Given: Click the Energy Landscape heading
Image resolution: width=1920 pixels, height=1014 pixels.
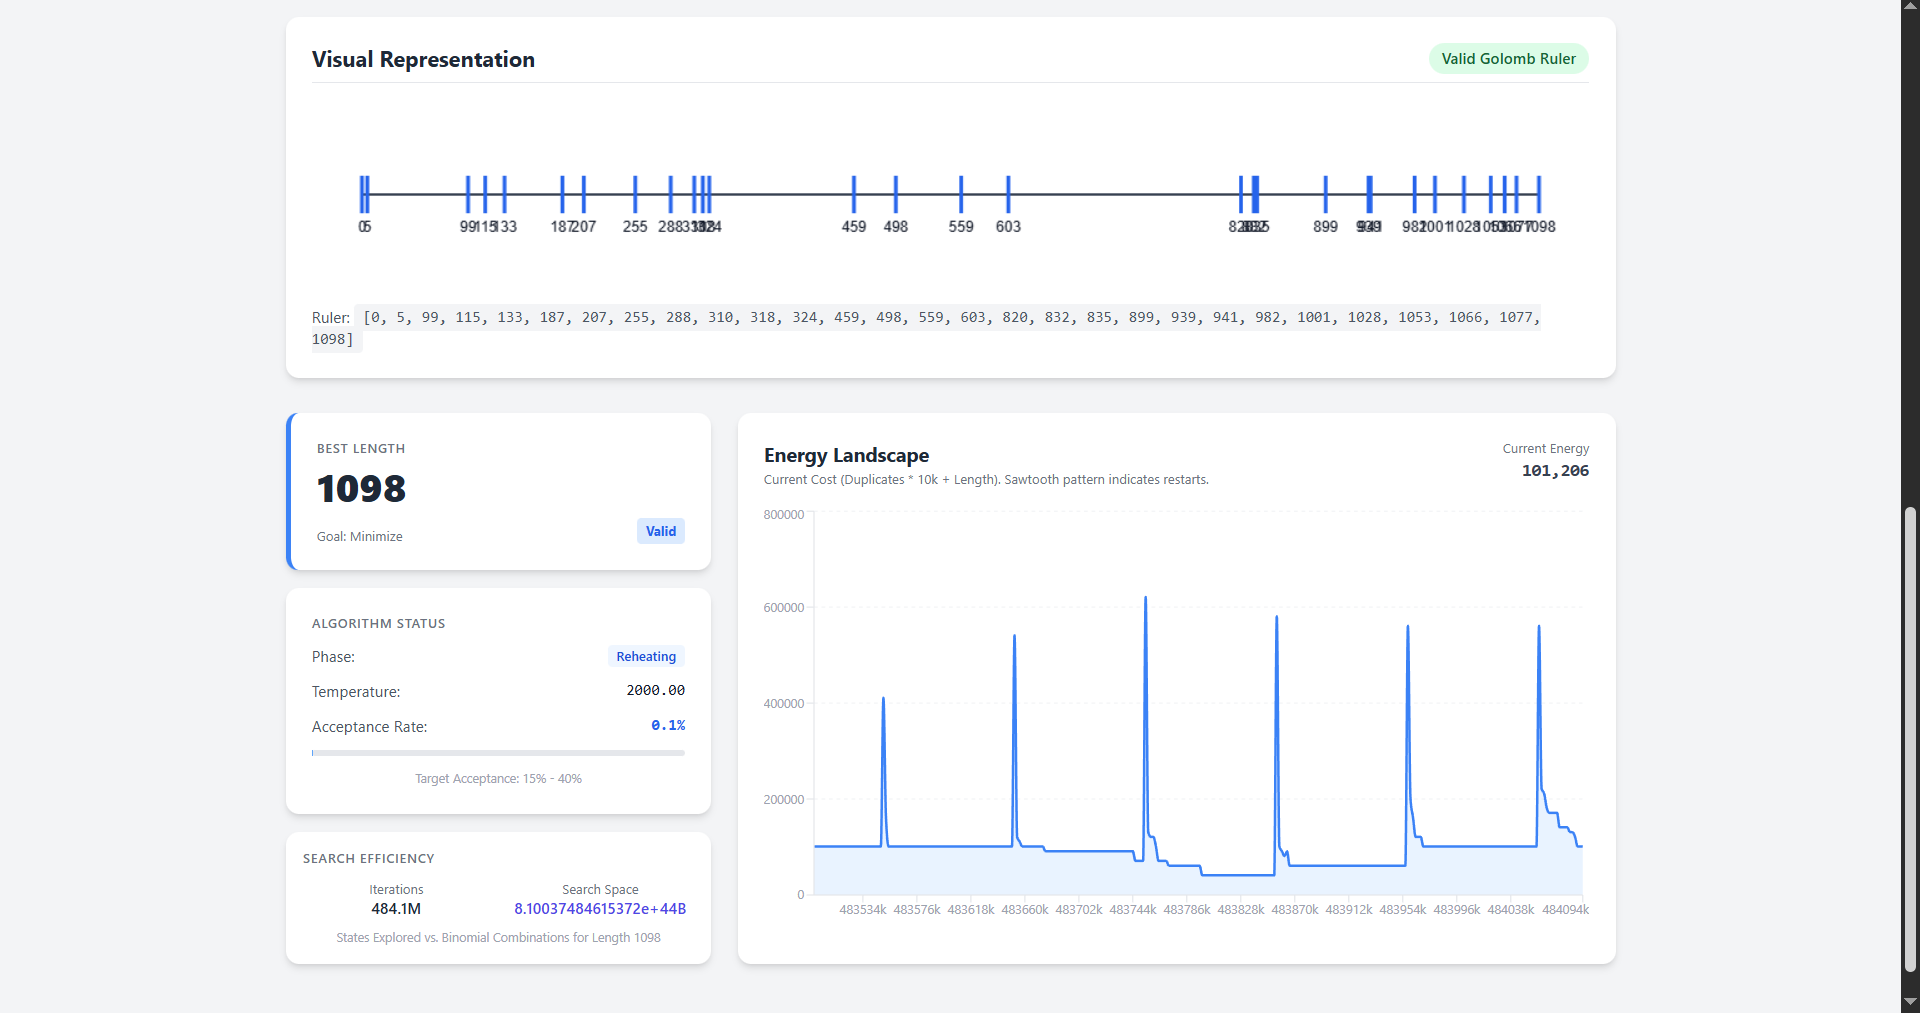Looking at the screenshot, I should [x=846, y=455].
